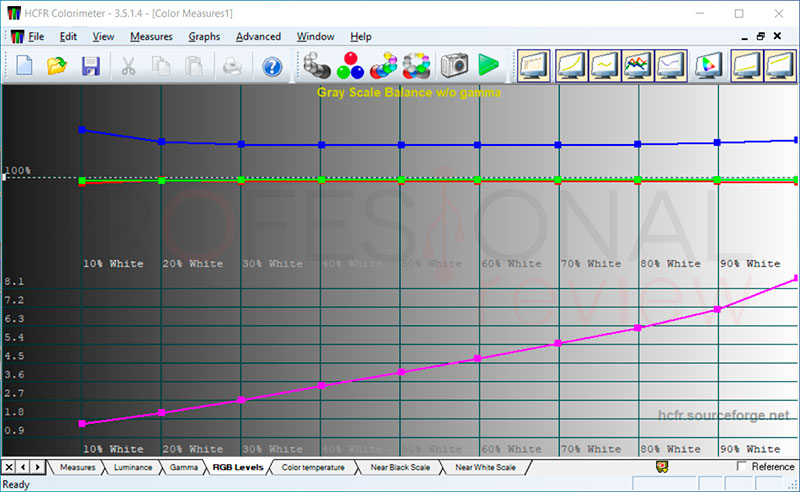This screenshot has height=492, width=800.
Task: Switch to the Near Black Scale tab
Action: pos(400,467)
